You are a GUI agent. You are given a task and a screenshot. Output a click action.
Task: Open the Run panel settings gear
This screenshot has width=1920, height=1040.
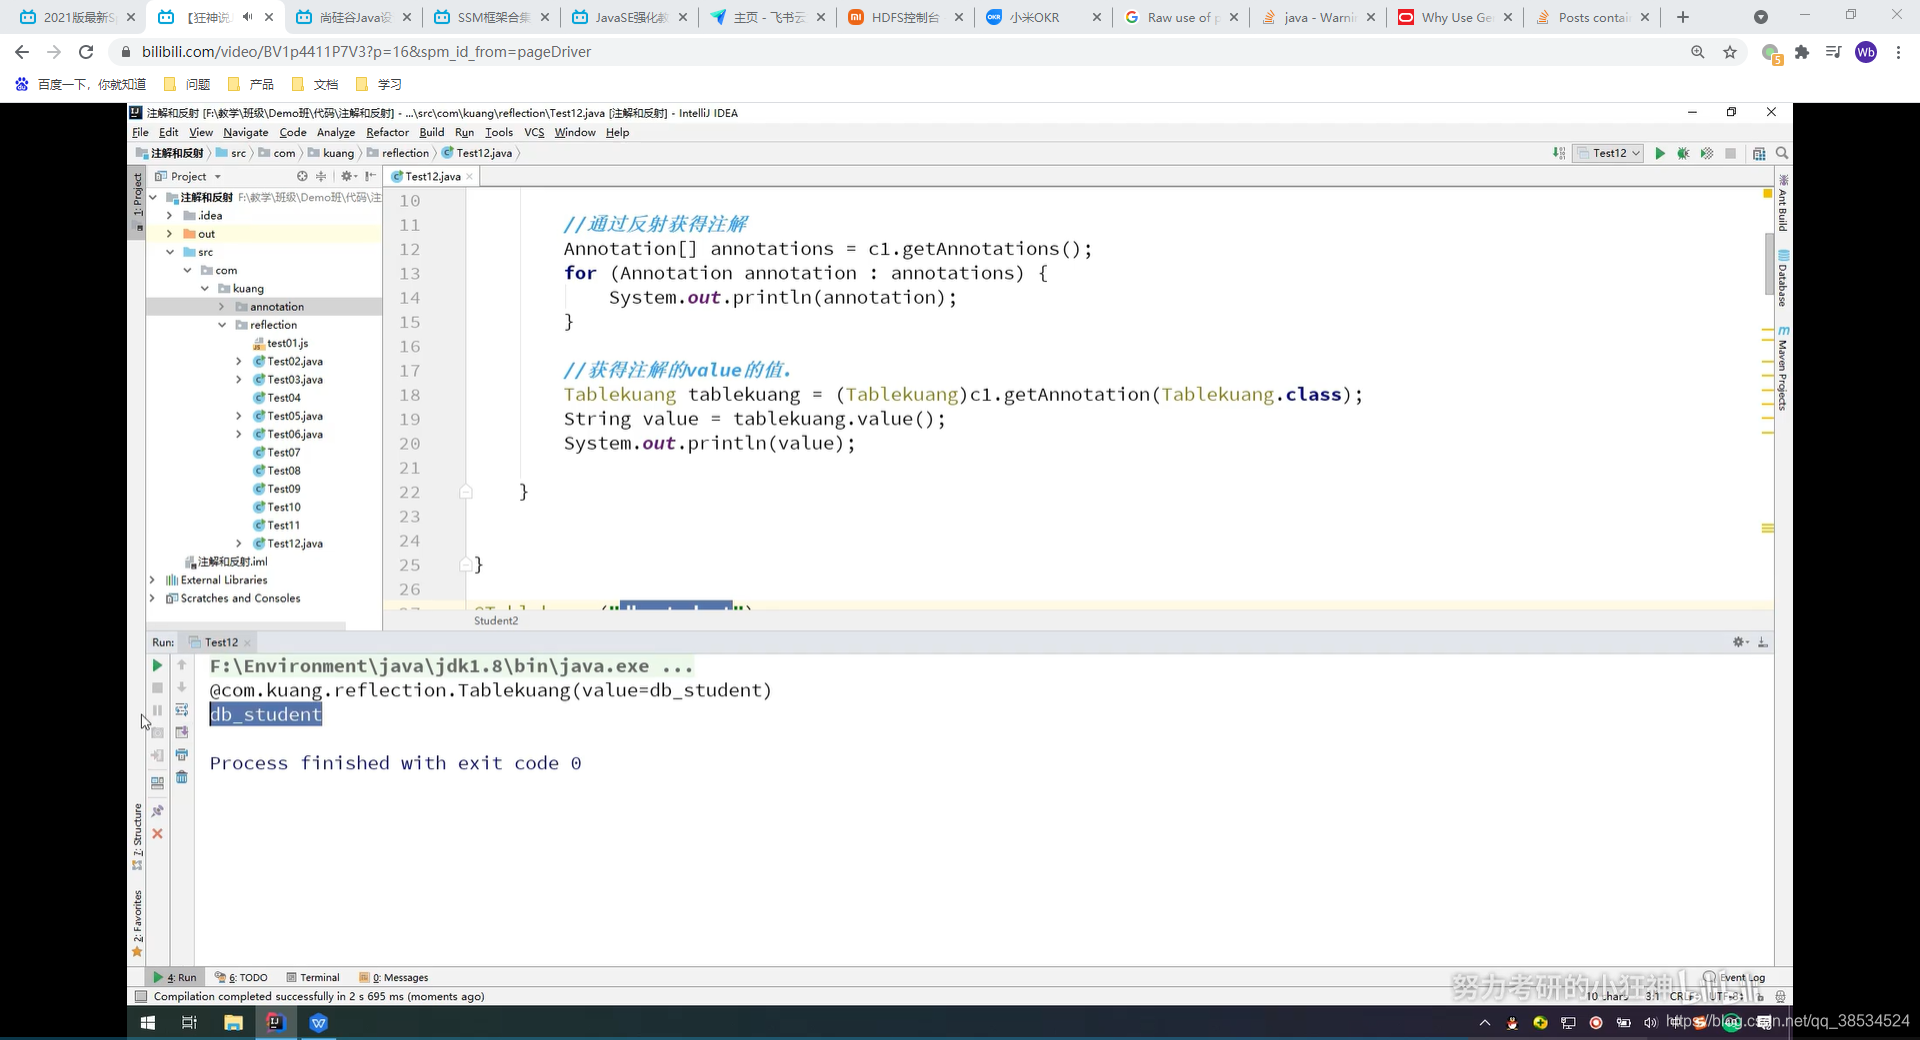click(x=1740, y=642)
